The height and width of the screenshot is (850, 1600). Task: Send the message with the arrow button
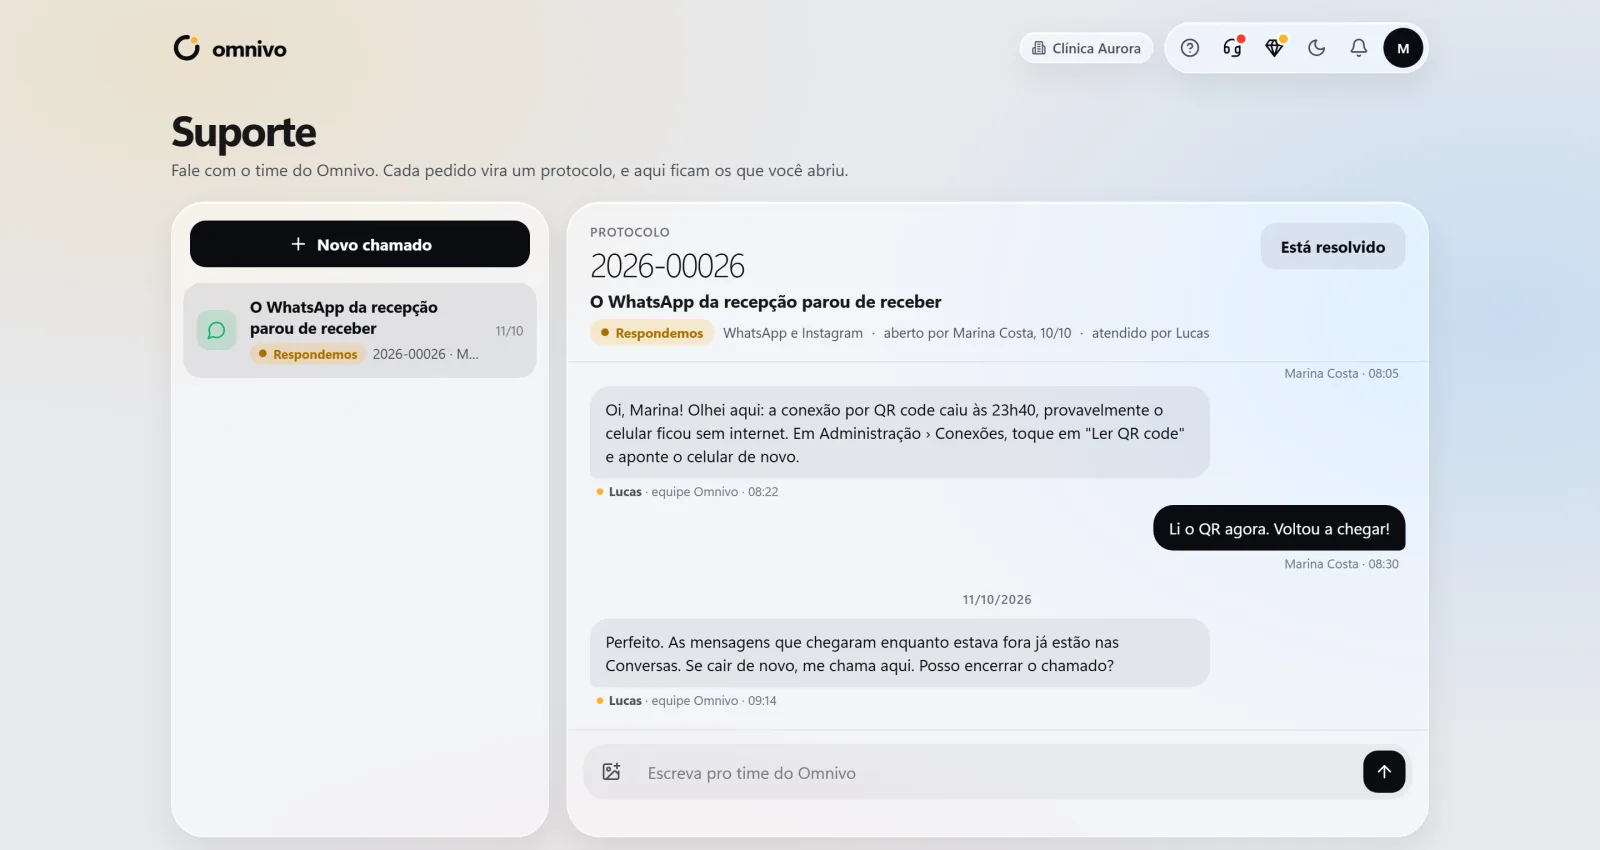(1384, 772)
